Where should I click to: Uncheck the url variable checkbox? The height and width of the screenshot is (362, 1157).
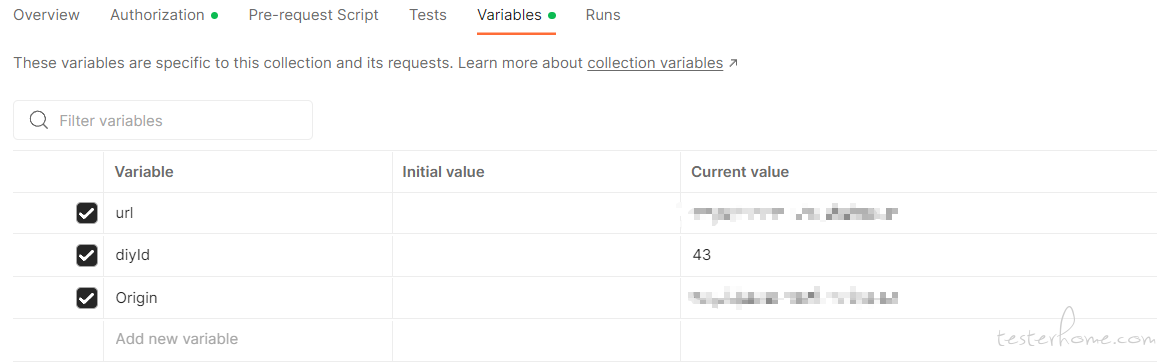coord(87,214)
